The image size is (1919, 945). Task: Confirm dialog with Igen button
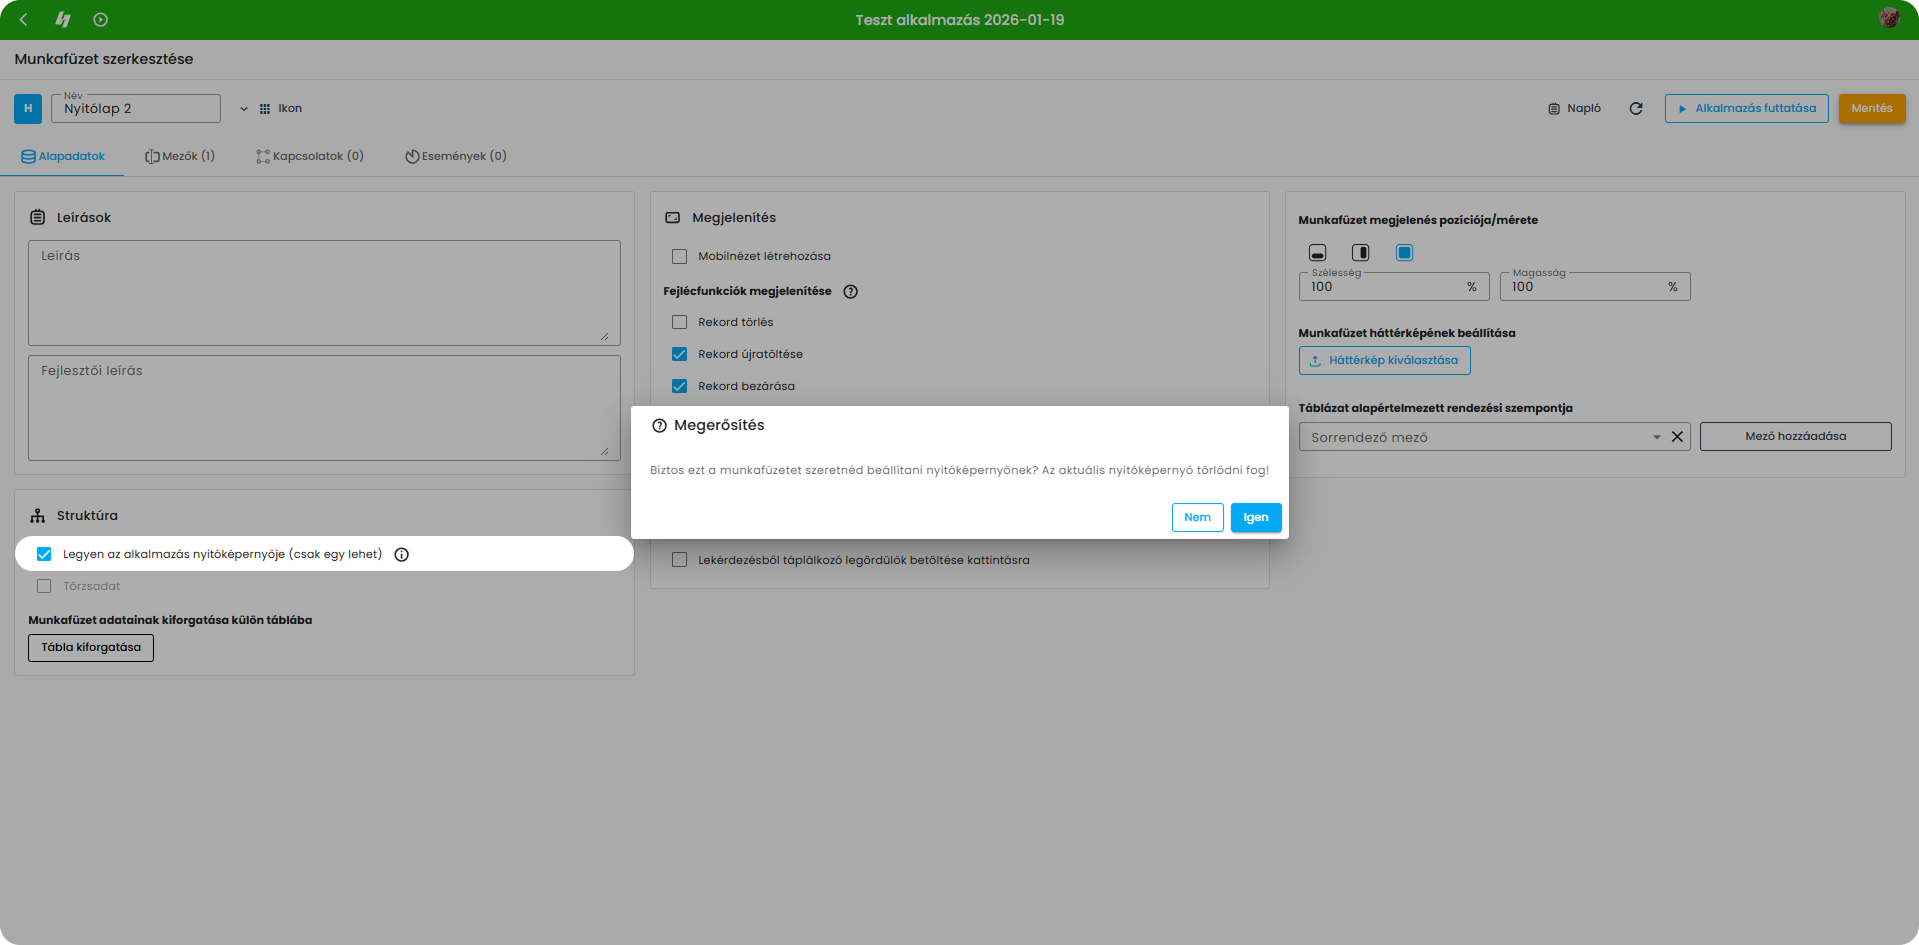pyautogui.click(x=1255, y=518)
